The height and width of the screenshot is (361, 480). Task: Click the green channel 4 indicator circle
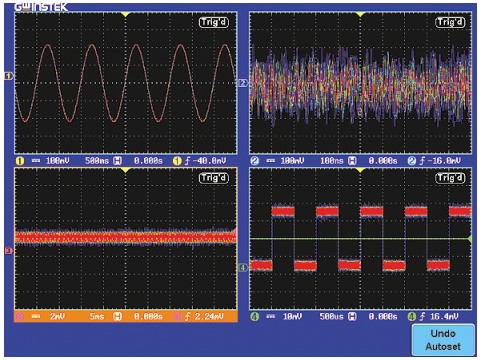(x=255, y=317)
